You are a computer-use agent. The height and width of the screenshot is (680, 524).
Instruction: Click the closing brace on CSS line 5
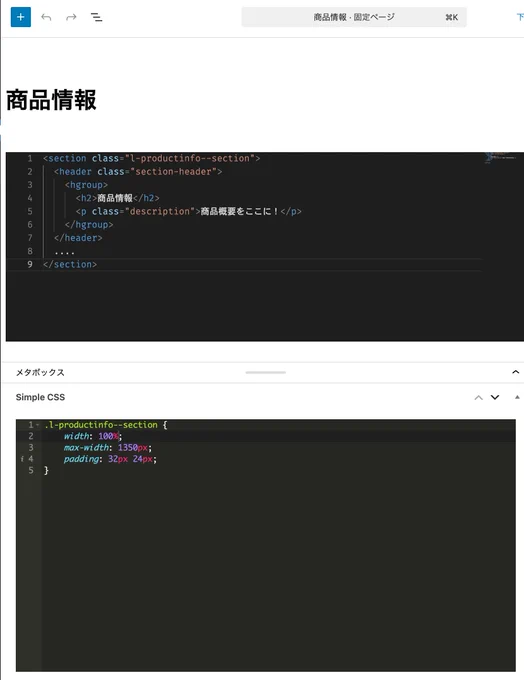point(46,470)
